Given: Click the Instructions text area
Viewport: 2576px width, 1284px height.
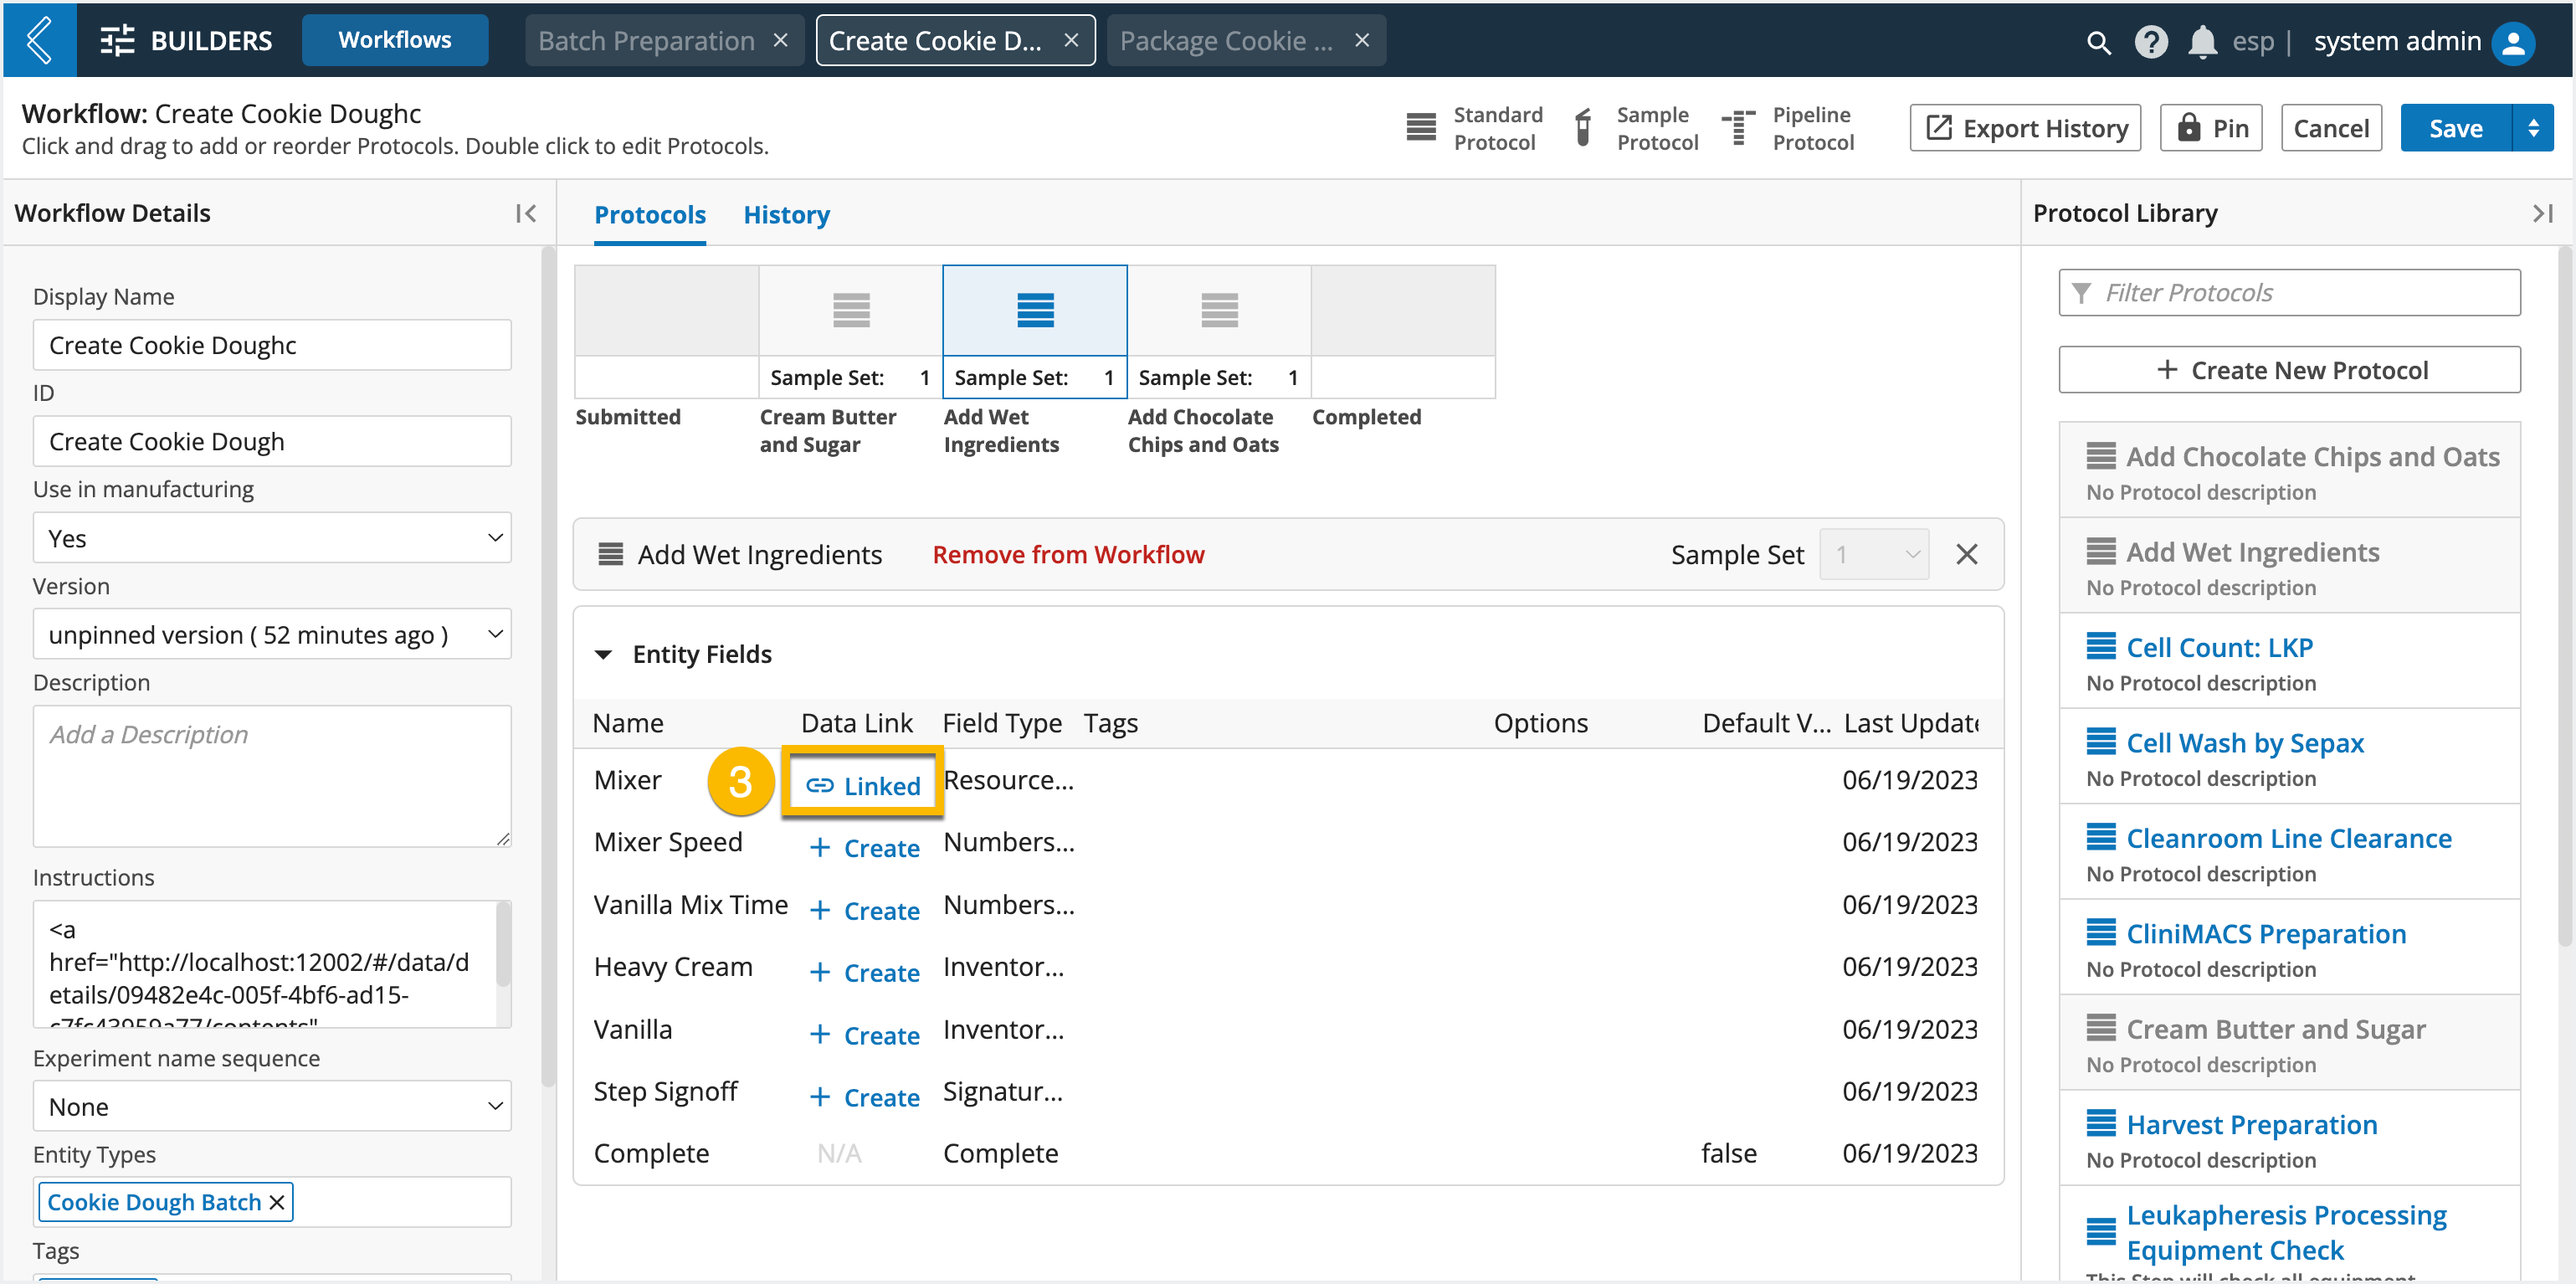Looking at the screenshot, I should click(x=265, y=964).
